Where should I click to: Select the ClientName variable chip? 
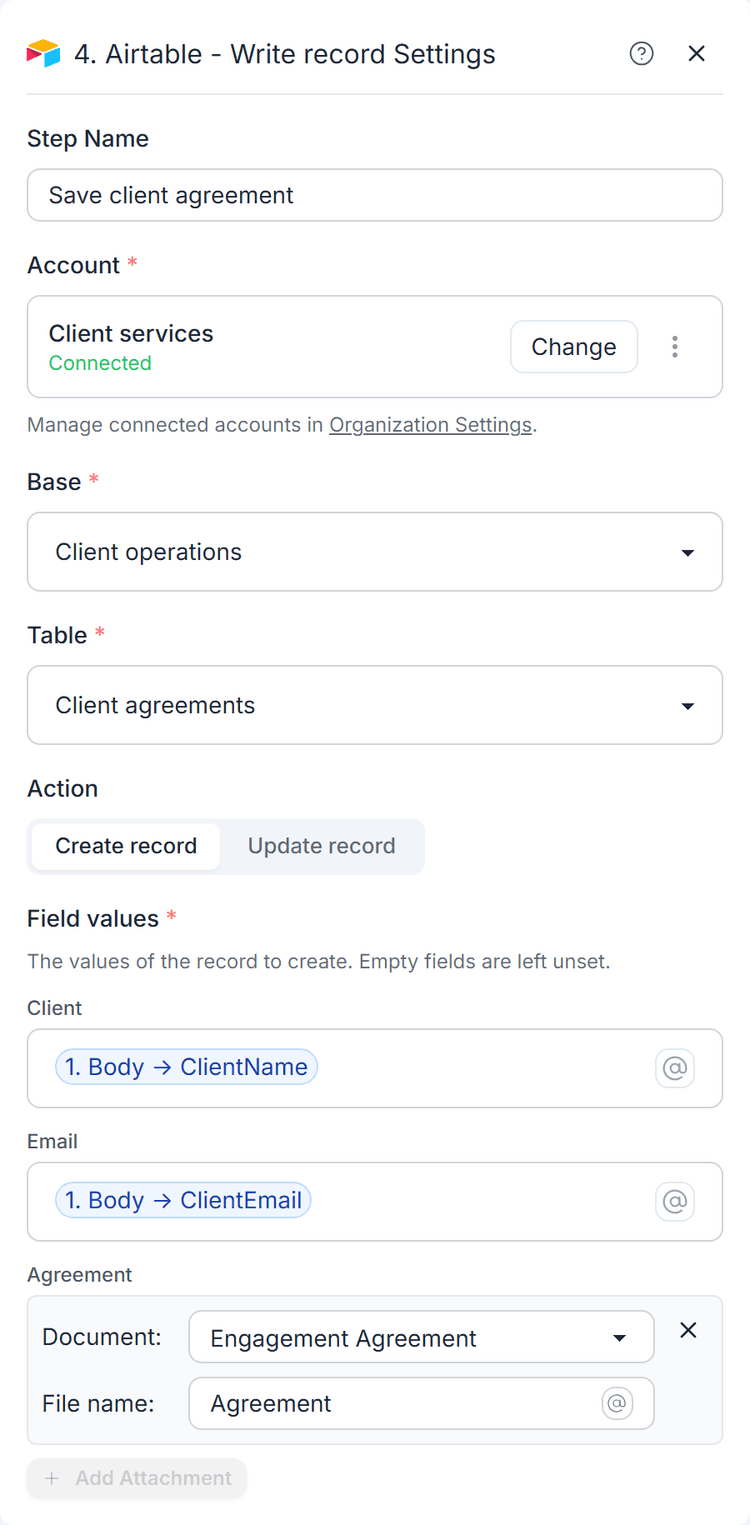tap(187, 1067)
